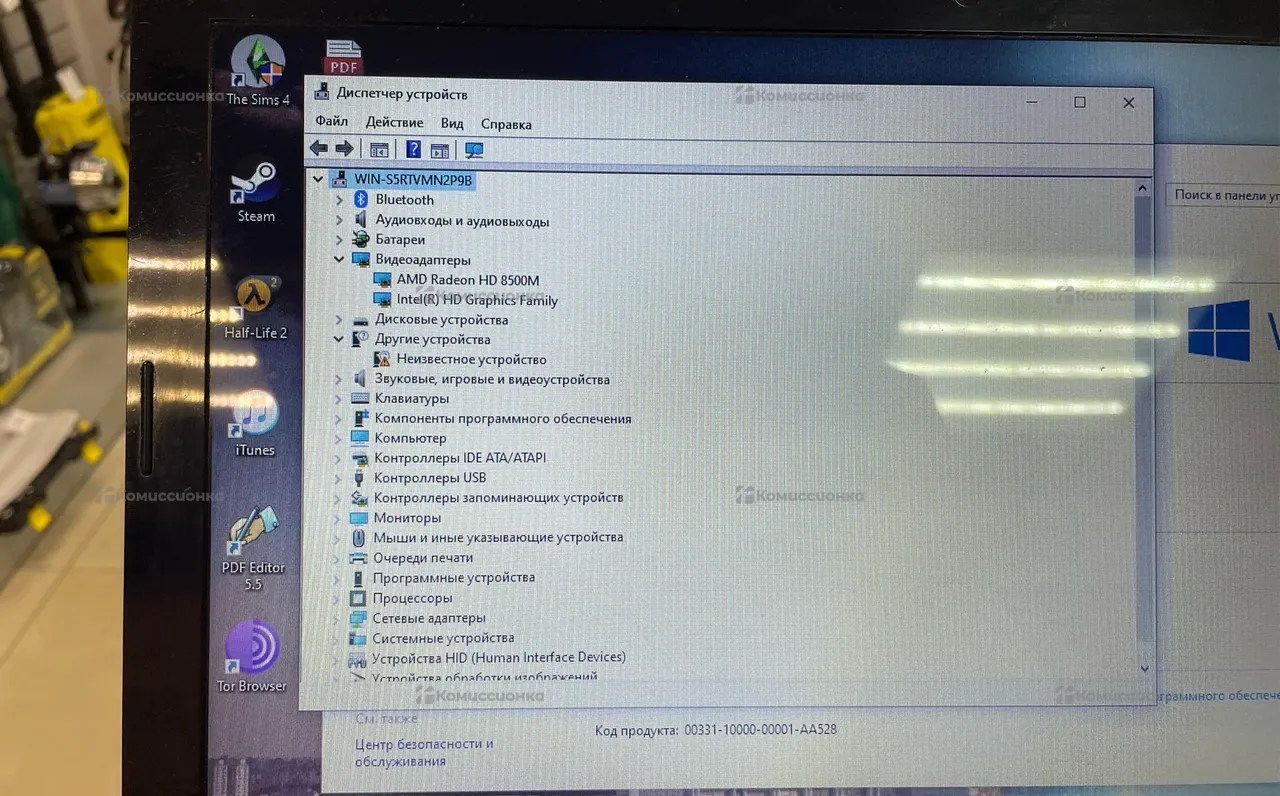
Task: Open the Справка menu
Action: click(506, 124)
